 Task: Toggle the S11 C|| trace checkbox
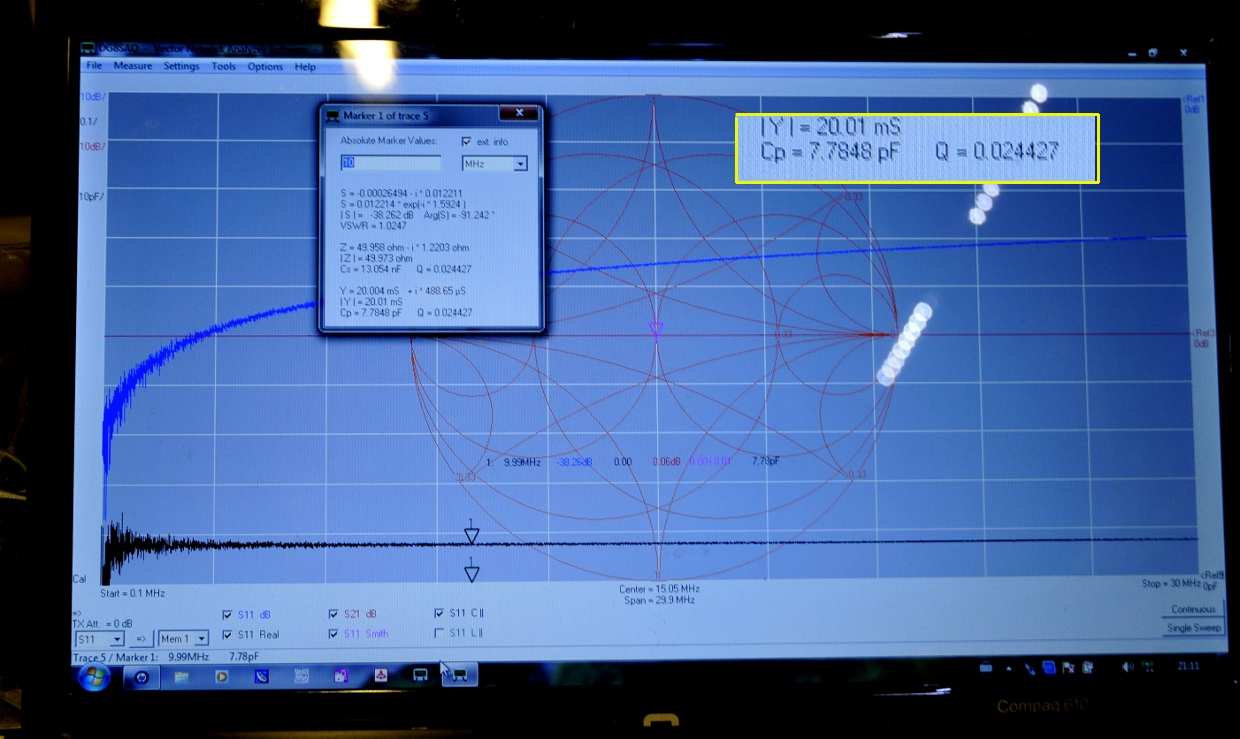coord(439,613)
